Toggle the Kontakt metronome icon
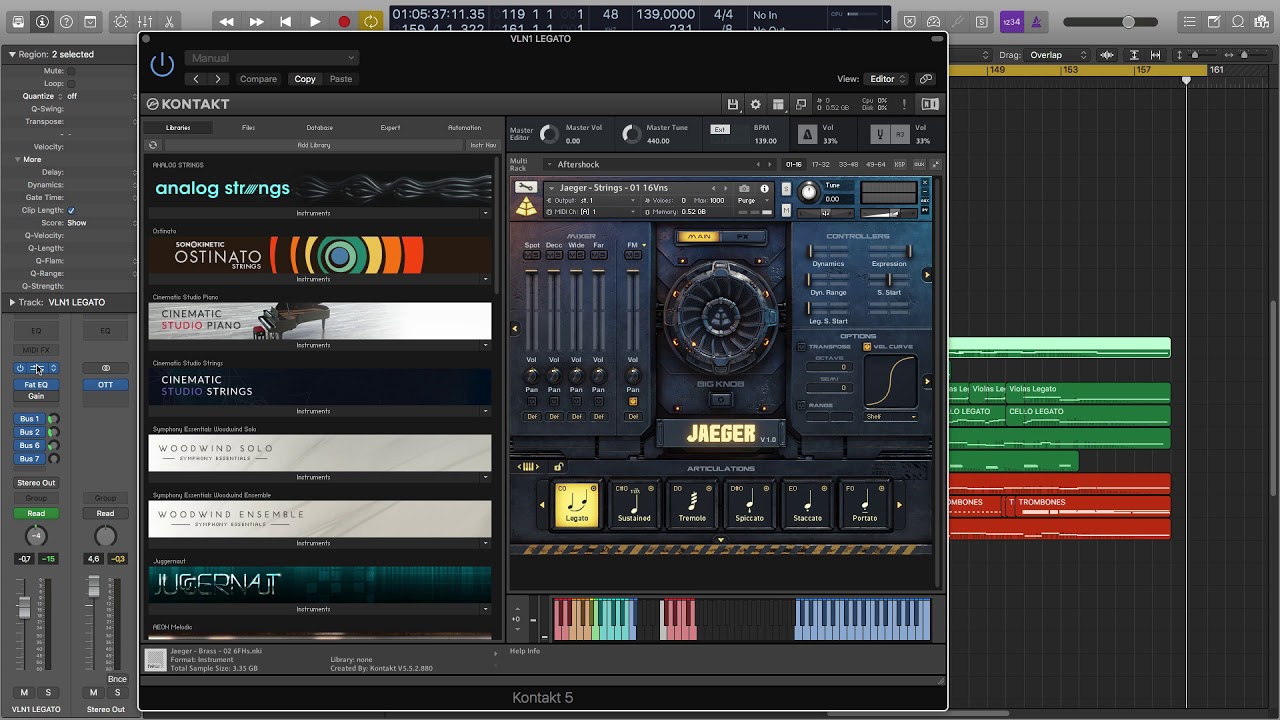This screenshot has height=720, width=1280. tap(807, 134)
